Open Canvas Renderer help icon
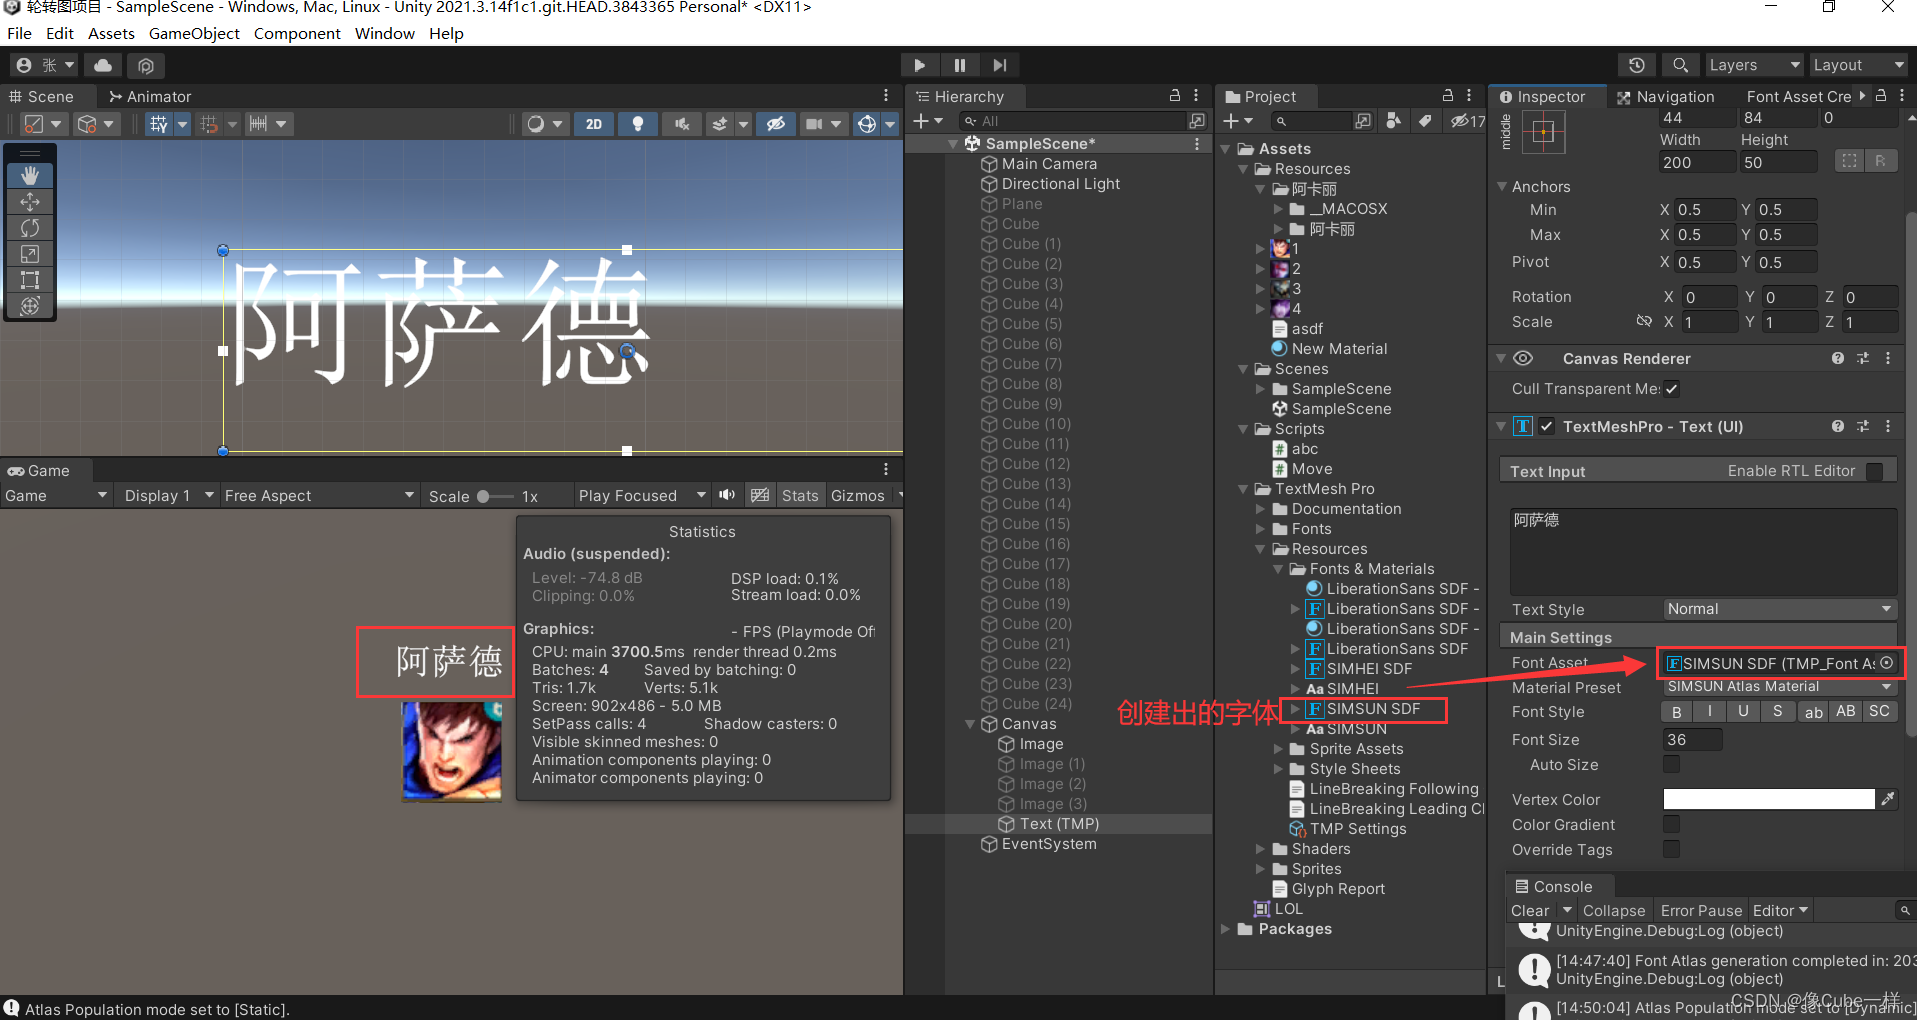Viewport: 1917px width, 1020px height. point(1838,358)
